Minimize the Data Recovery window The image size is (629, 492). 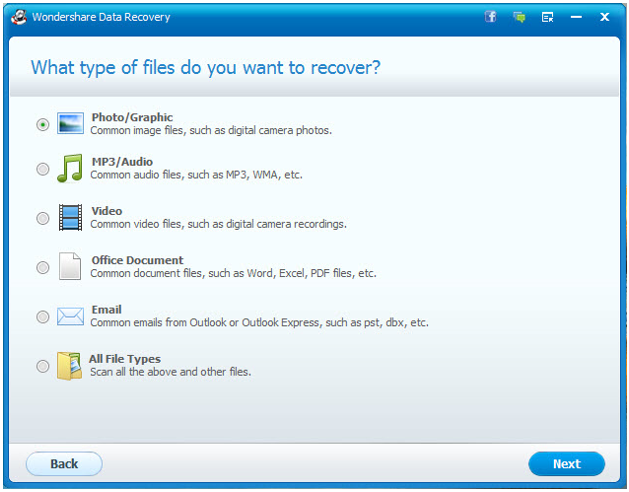pyautogui.click(x=576, y=17)
